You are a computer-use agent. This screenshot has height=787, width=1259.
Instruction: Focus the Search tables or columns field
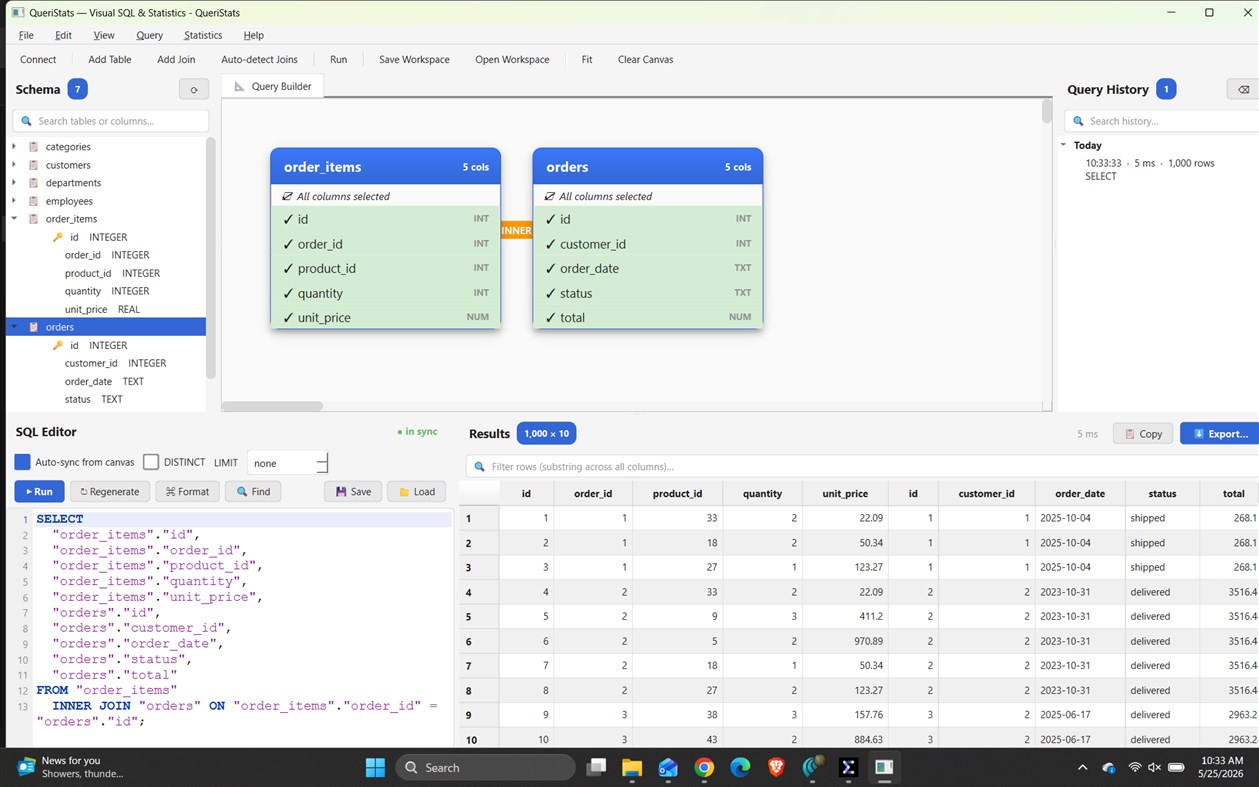(110, 121)
